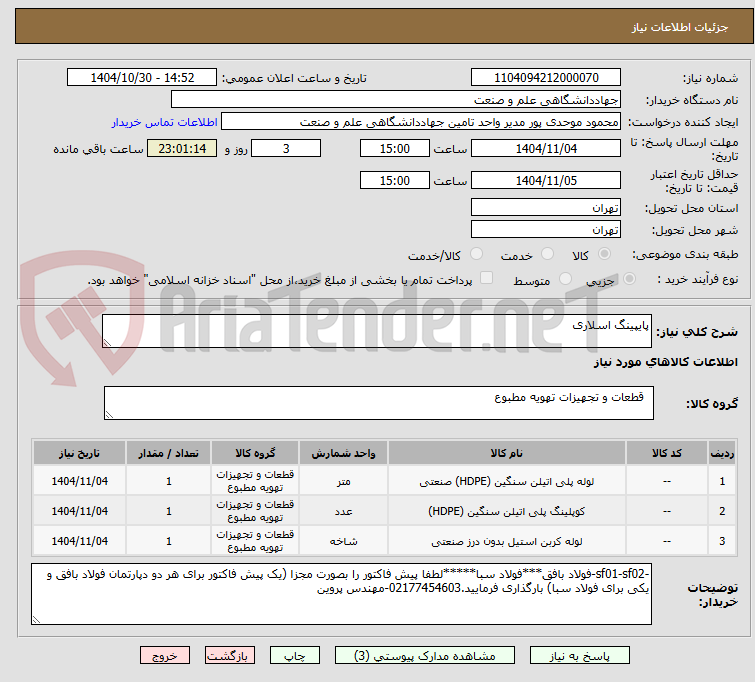Click the response deadline date 1404/11/04 field
The image size is (755, 682).
point(546,148)
